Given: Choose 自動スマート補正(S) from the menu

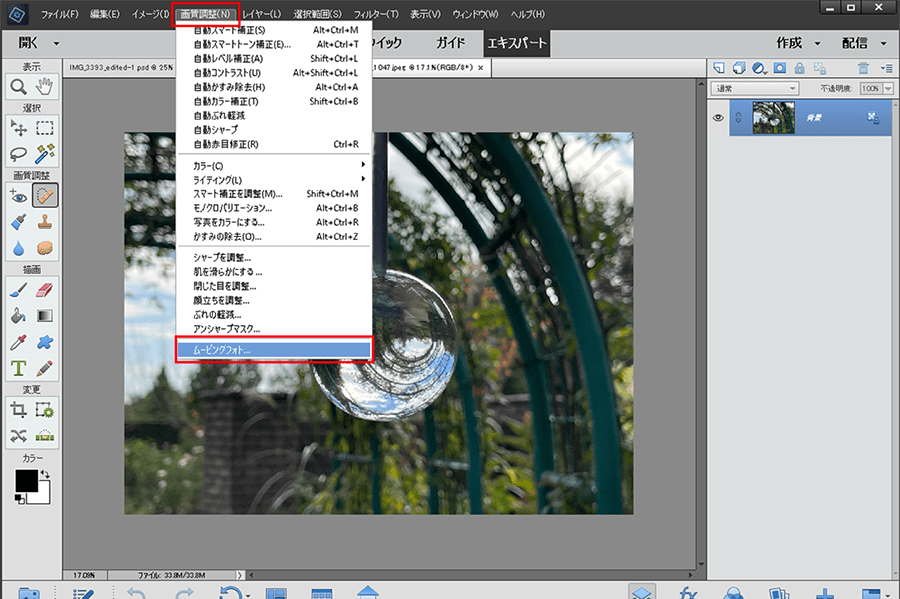Looking at the screenshot, I should tap(274, 30).
